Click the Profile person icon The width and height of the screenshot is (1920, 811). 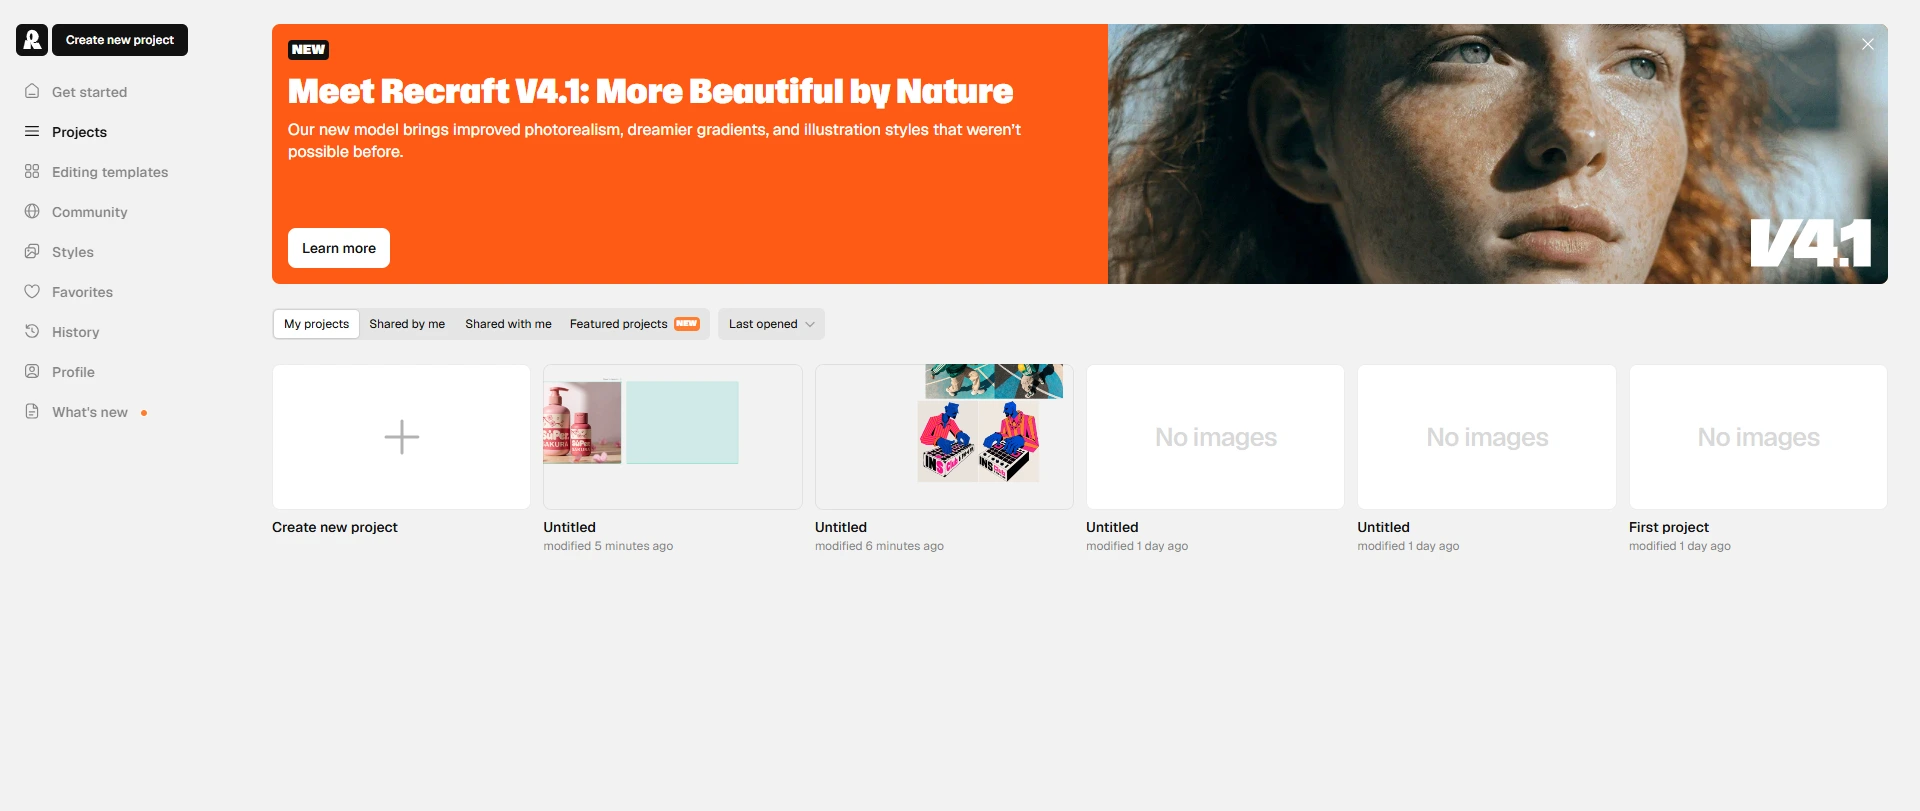(x=32, y=371)
